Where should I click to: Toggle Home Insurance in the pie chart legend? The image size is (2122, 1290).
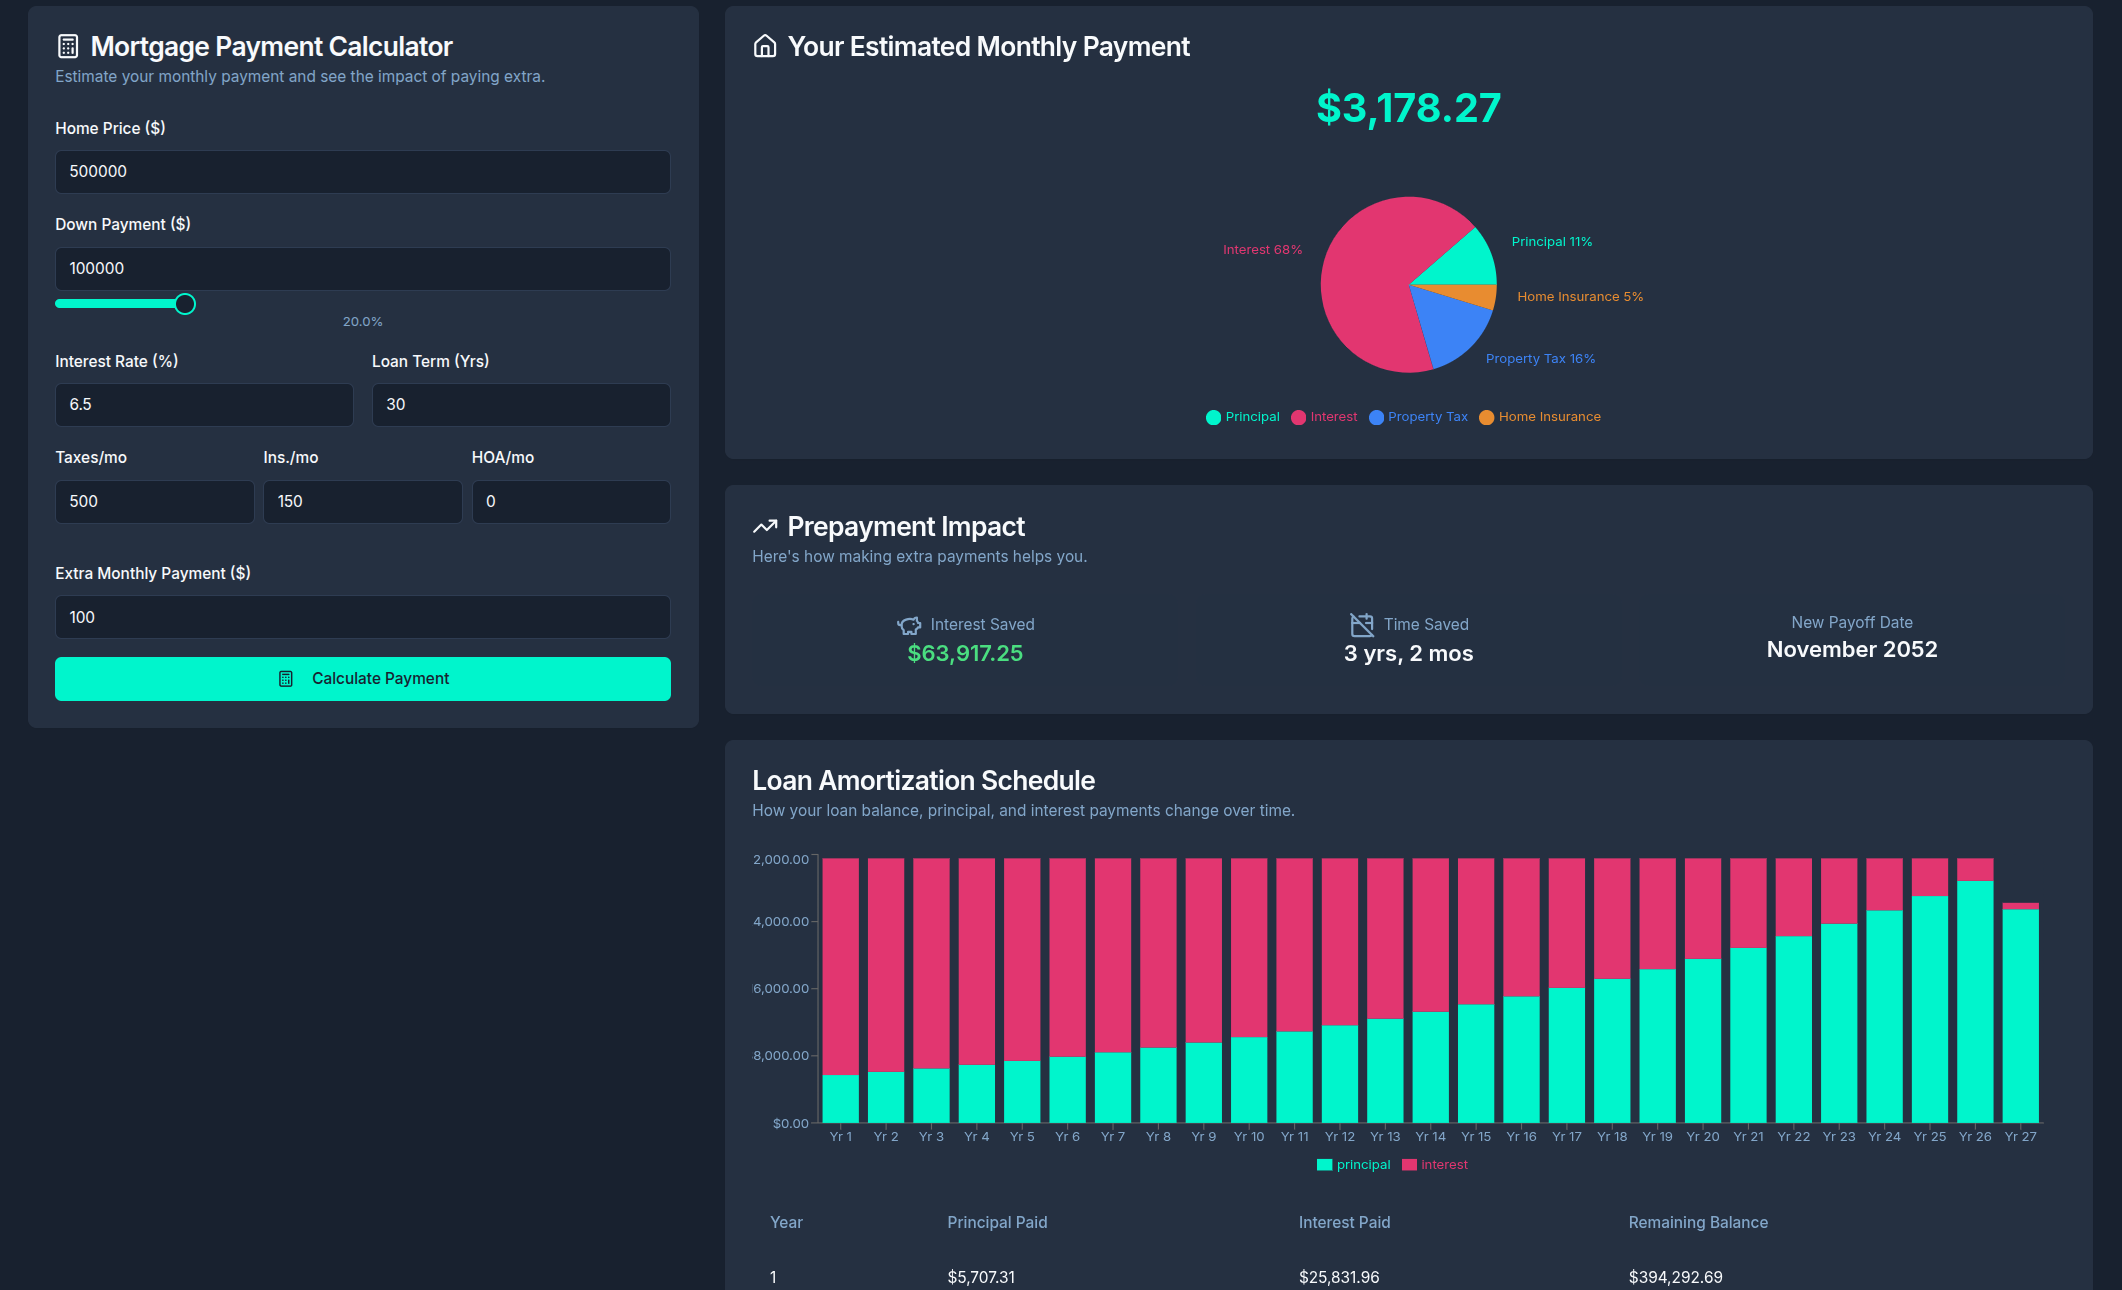coord(1540,417)
